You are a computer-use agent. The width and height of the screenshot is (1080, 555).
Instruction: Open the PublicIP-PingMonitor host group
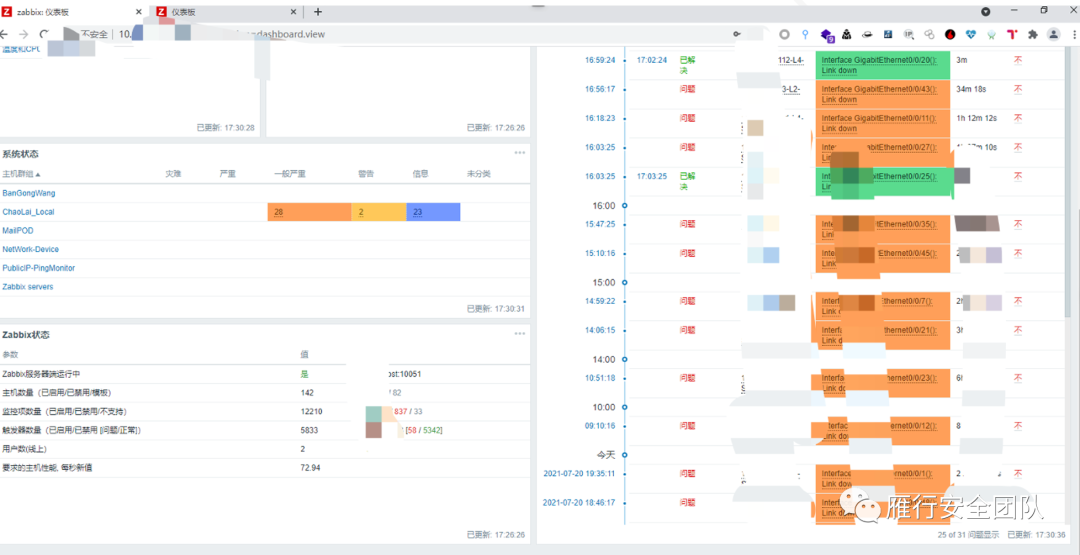(x=39, y=268)
